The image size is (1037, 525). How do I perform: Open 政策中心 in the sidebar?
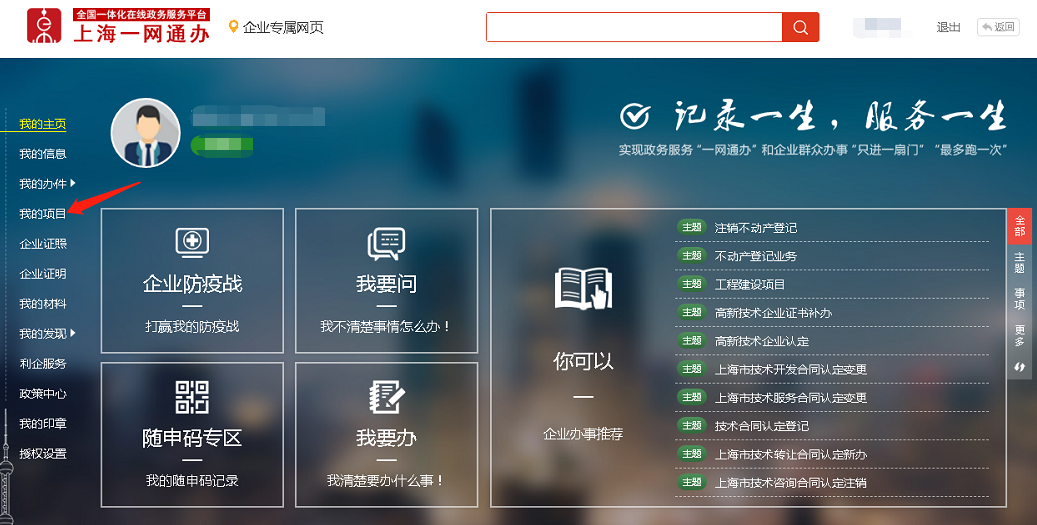(43, 394)
